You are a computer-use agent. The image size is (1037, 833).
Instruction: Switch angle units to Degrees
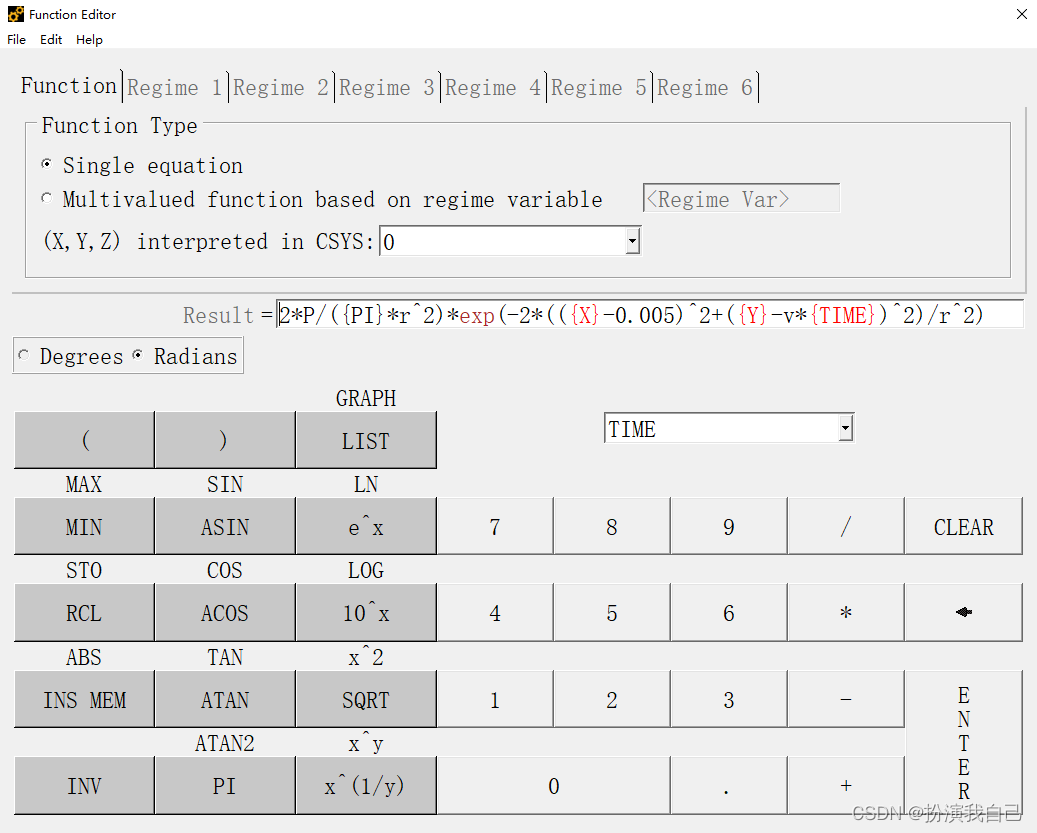24,357
